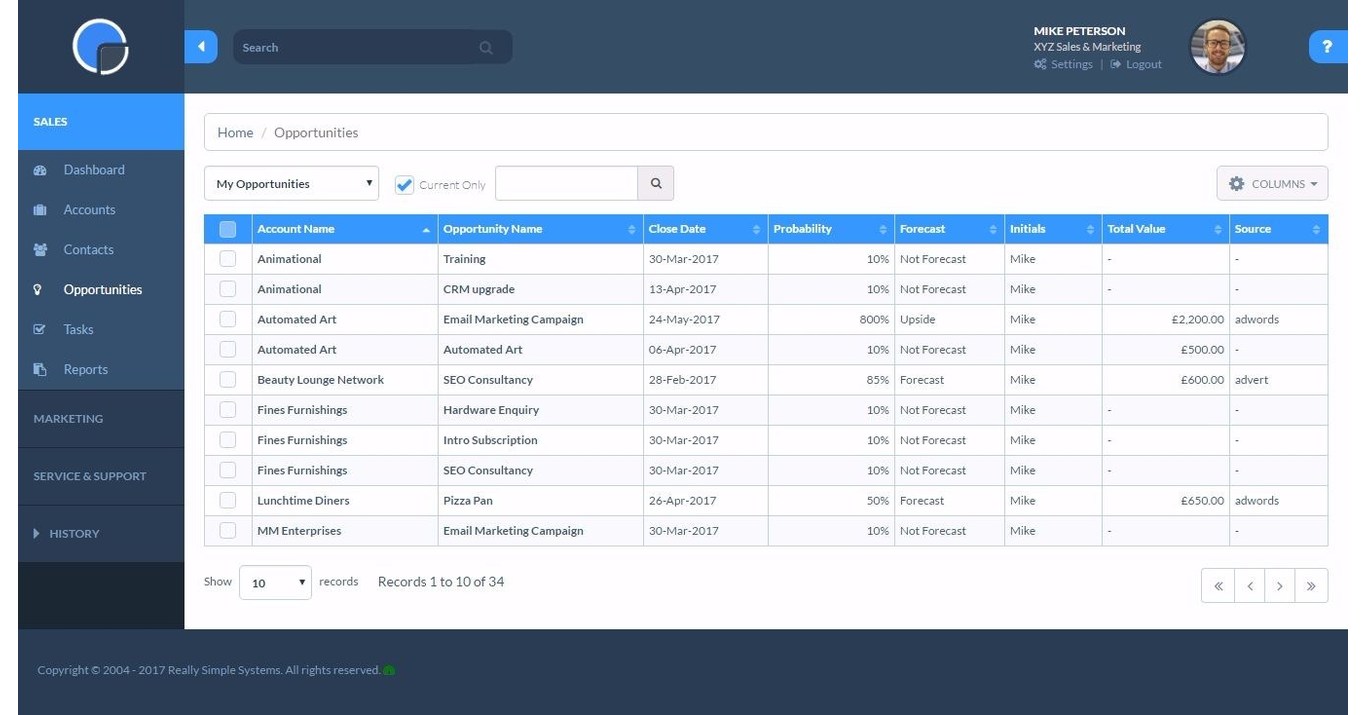Open Contacts using its sidebar icon

tap(40, 249)
